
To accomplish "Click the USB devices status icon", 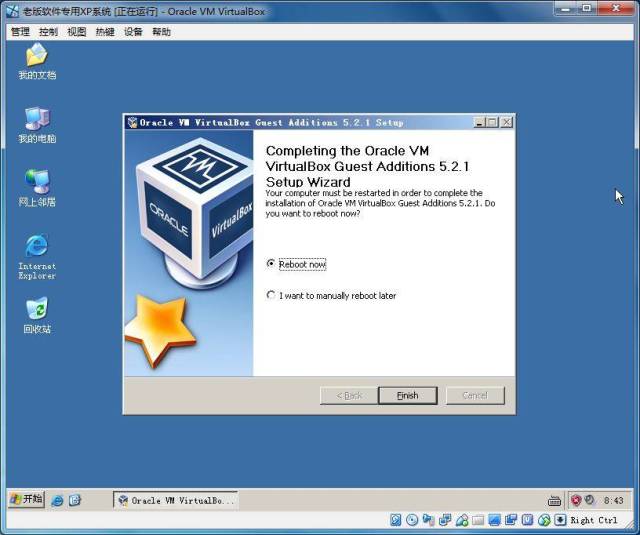I will [462, 519].
